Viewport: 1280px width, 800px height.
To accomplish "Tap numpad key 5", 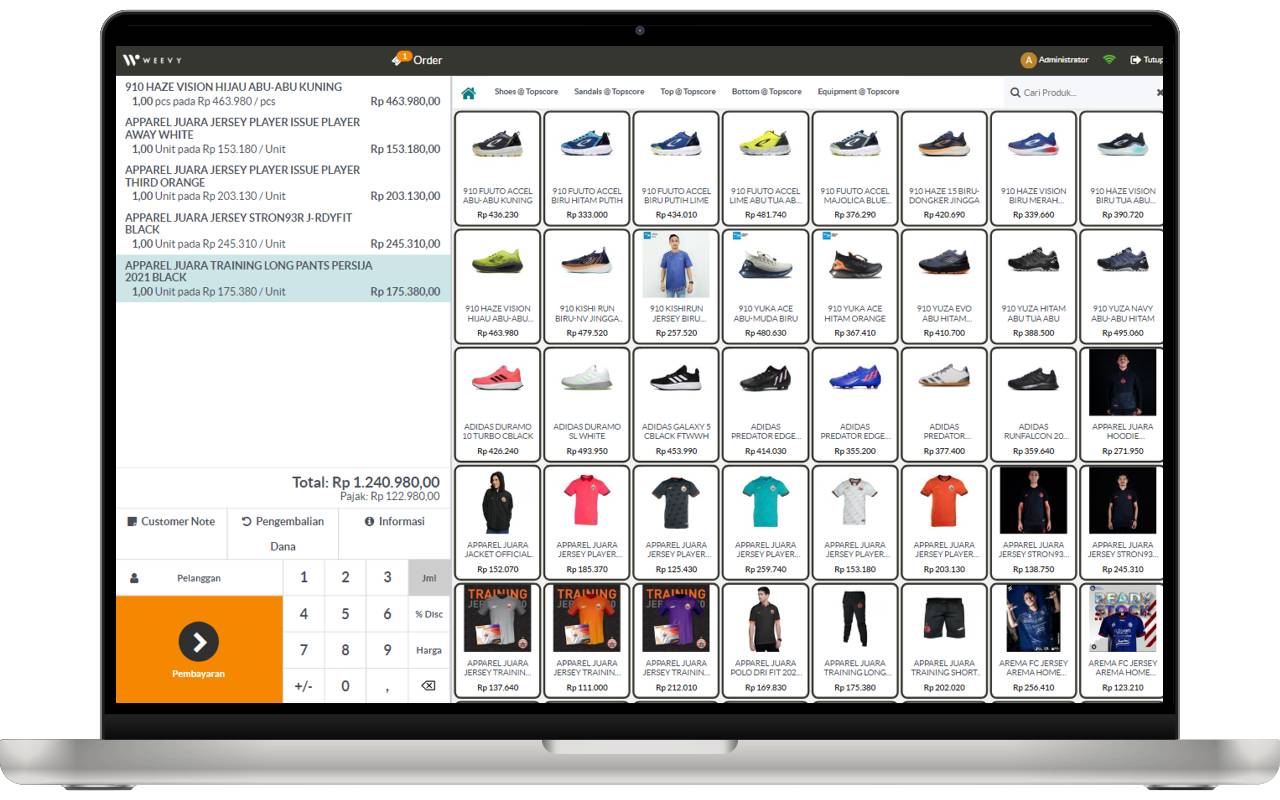I will coord(346,614).
